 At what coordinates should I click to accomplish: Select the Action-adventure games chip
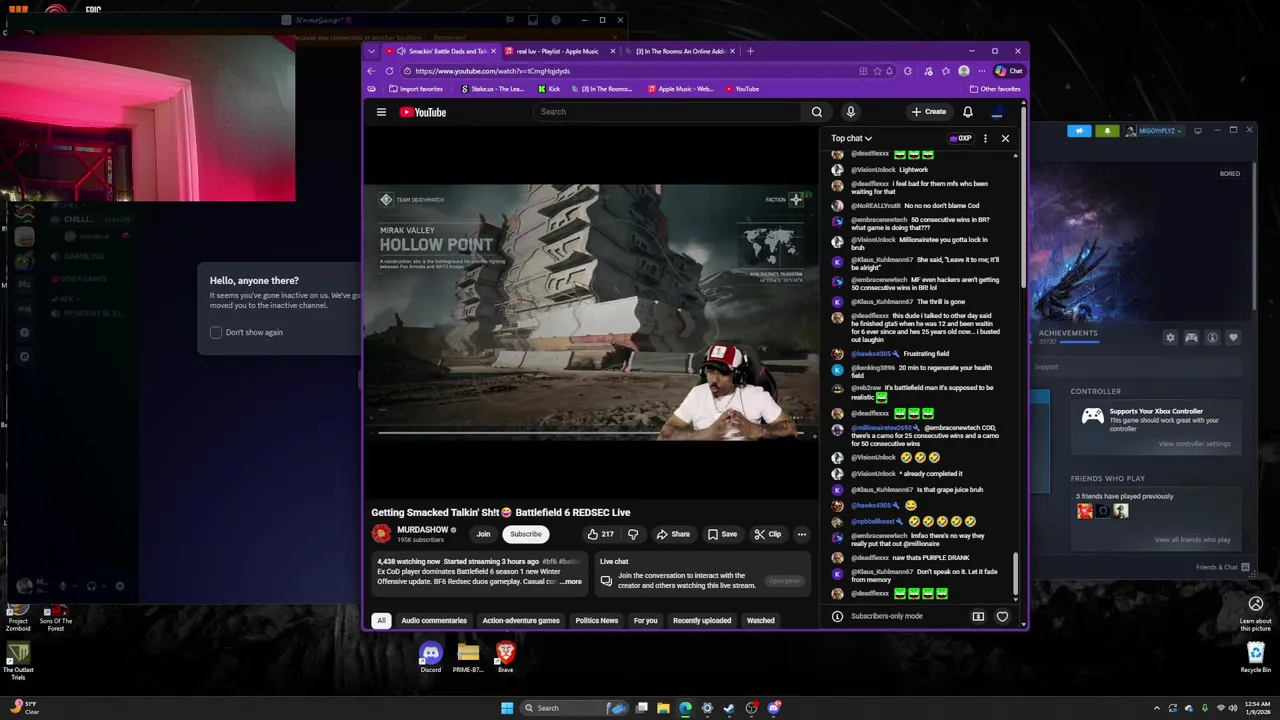pos(521,620)
